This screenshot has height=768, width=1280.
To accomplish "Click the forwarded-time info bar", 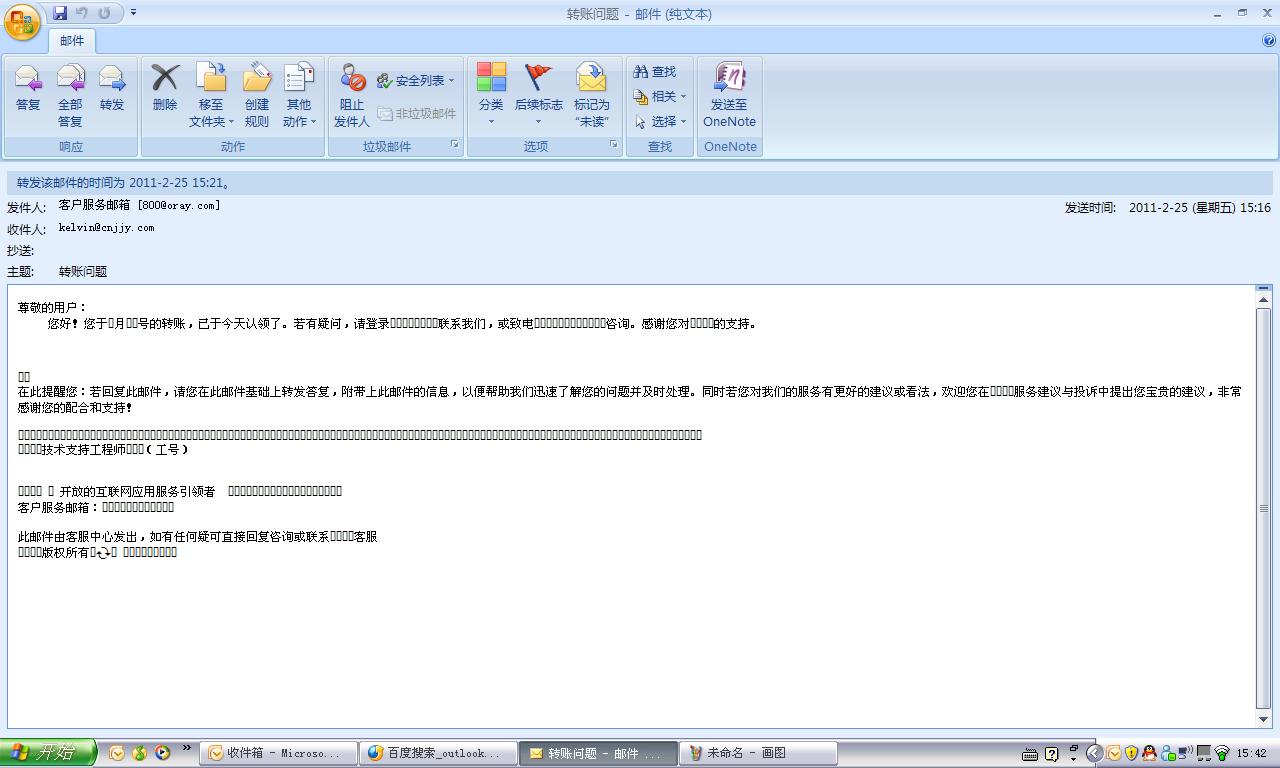I will [x=640, y=183].
